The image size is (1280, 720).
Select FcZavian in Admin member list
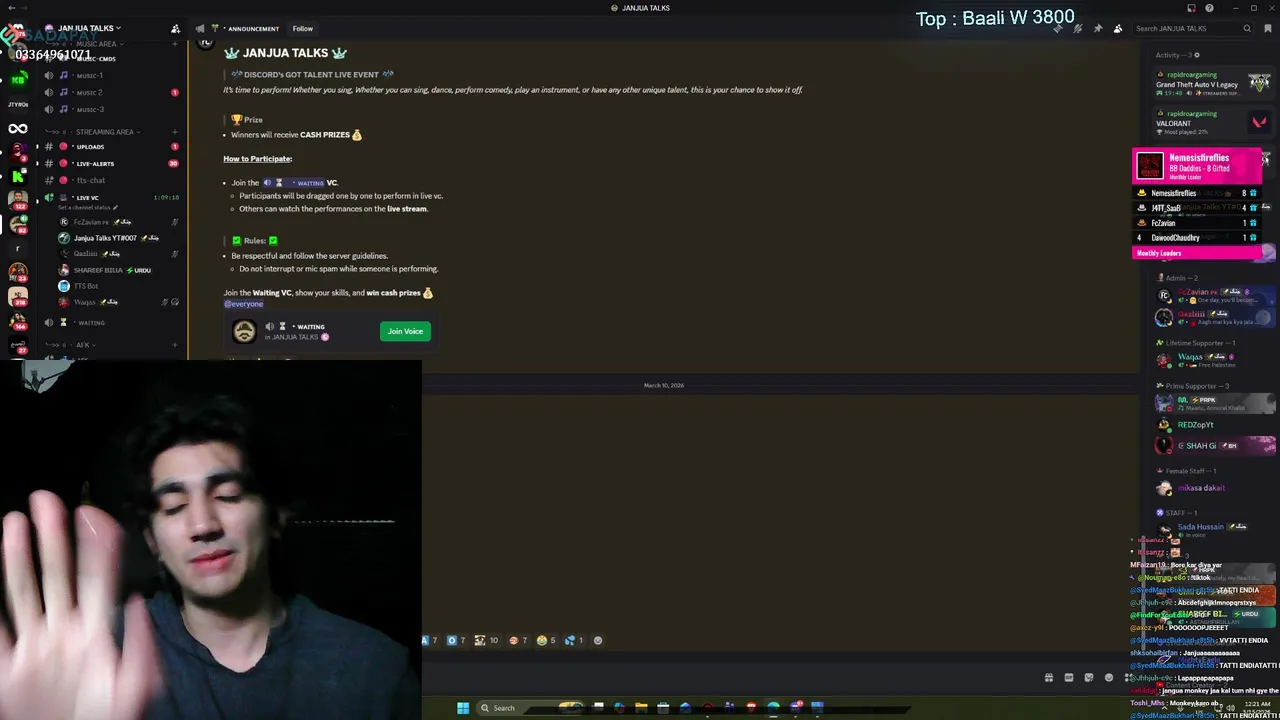tap(1213, 295)
